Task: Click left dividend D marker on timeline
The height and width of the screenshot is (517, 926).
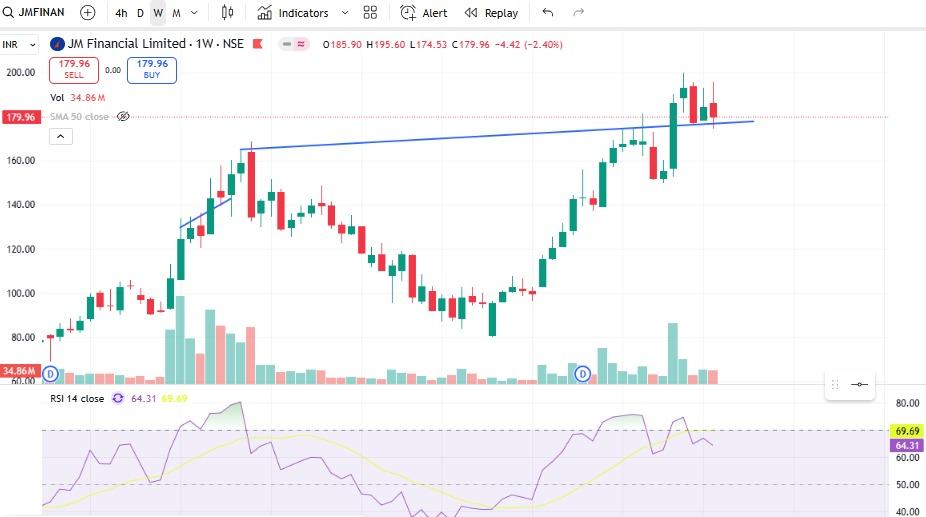Action: [50, 373]
